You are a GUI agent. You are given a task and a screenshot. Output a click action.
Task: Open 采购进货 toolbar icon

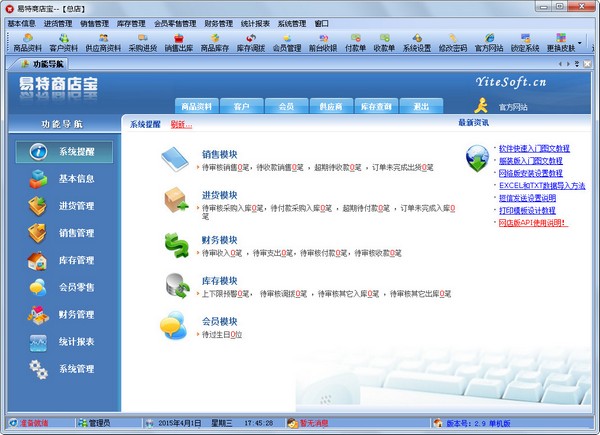point(143,43)
